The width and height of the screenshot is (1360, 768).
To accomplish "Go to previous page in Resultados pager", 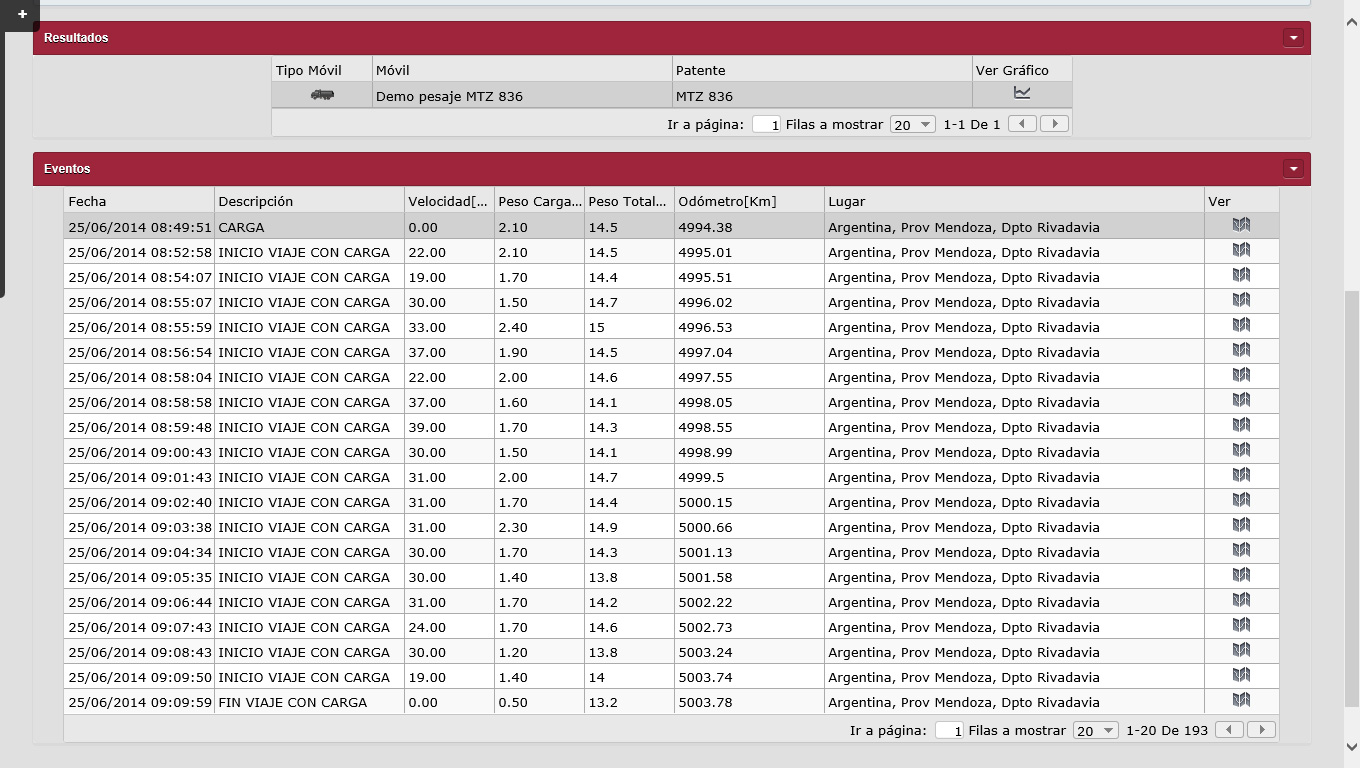I will [1022, 124].
